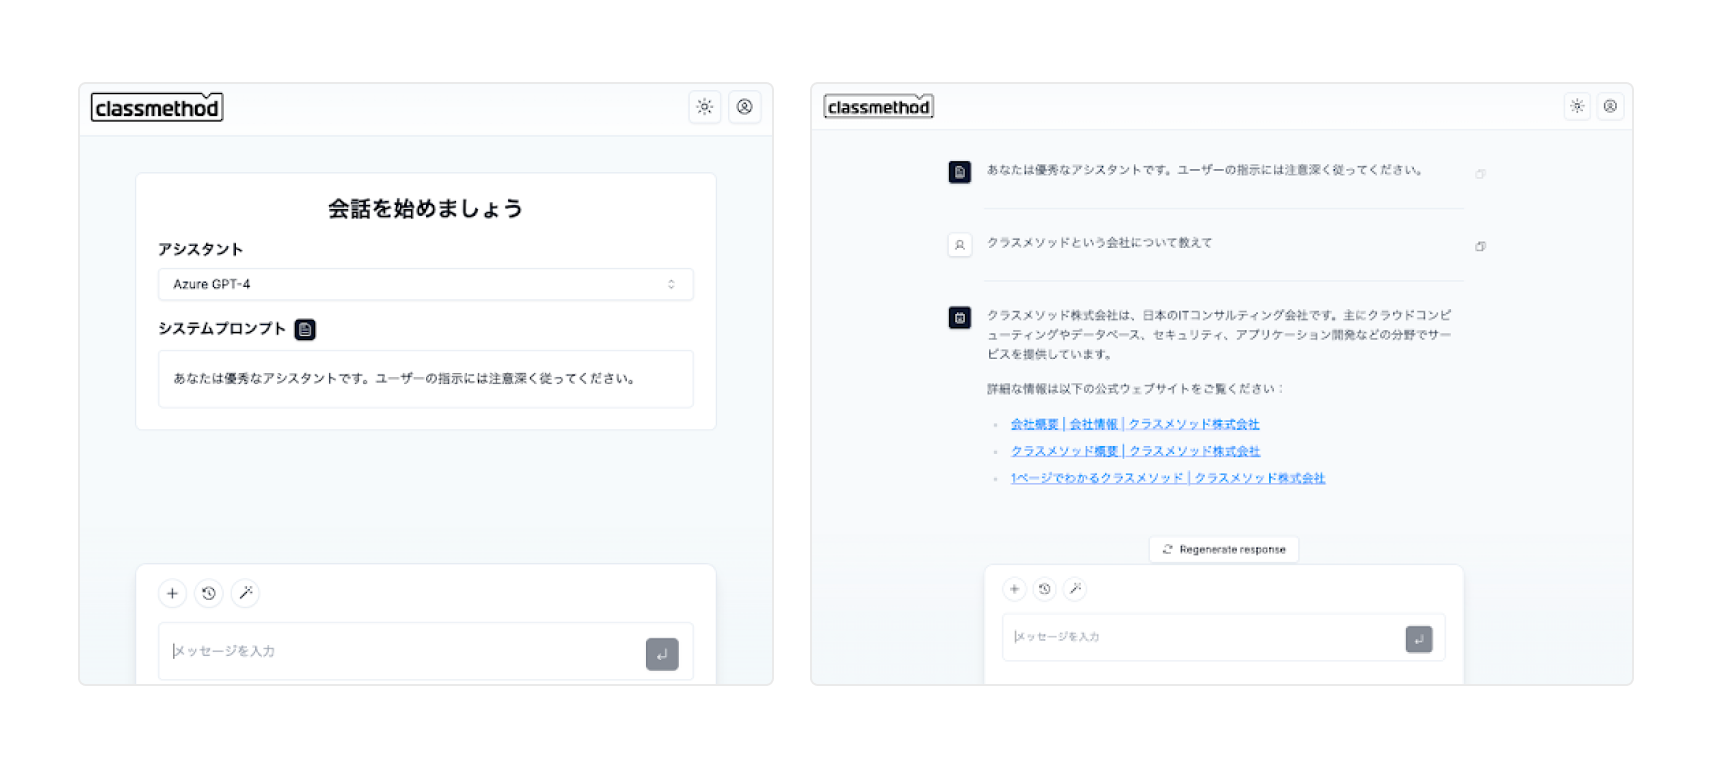This screenshot has height=768, width=1720.
Task: Open user account icon in right window
Action: (x=1610, y=106)
